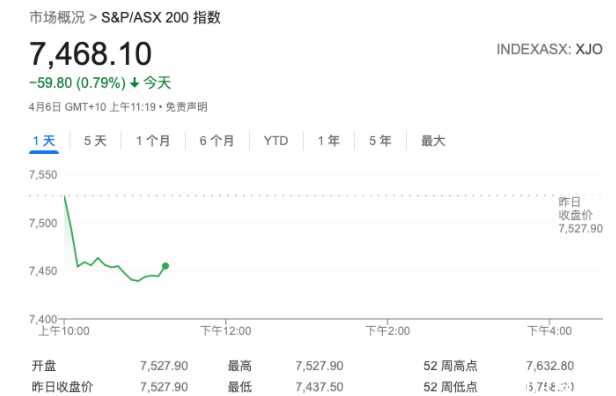Show the 最大 time range
The image size is (616, 396).
(x=433, y=141)
